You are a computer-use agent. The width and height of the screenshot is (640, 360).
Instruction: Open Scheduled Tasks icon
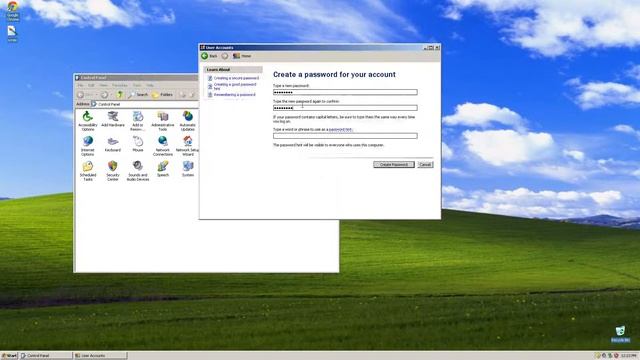tap(87, 171)
